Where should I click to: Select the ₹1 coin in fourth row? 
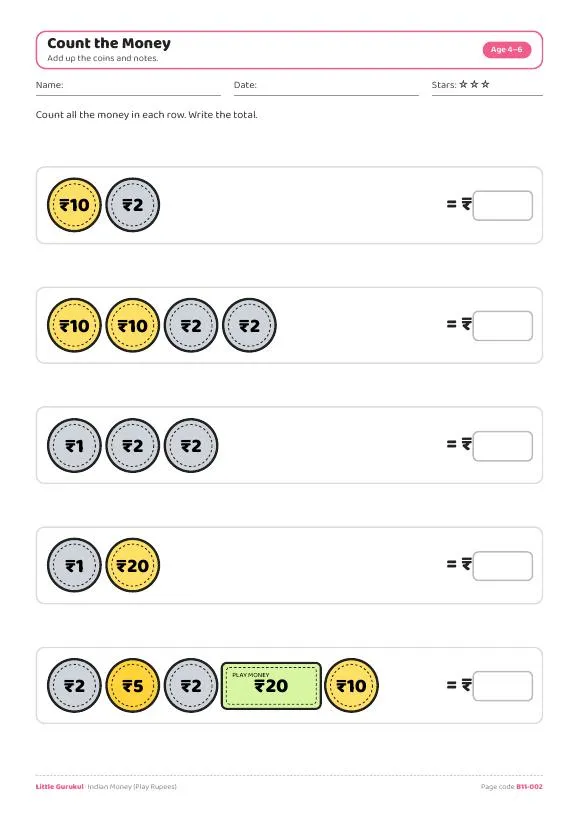coord(74,566)
